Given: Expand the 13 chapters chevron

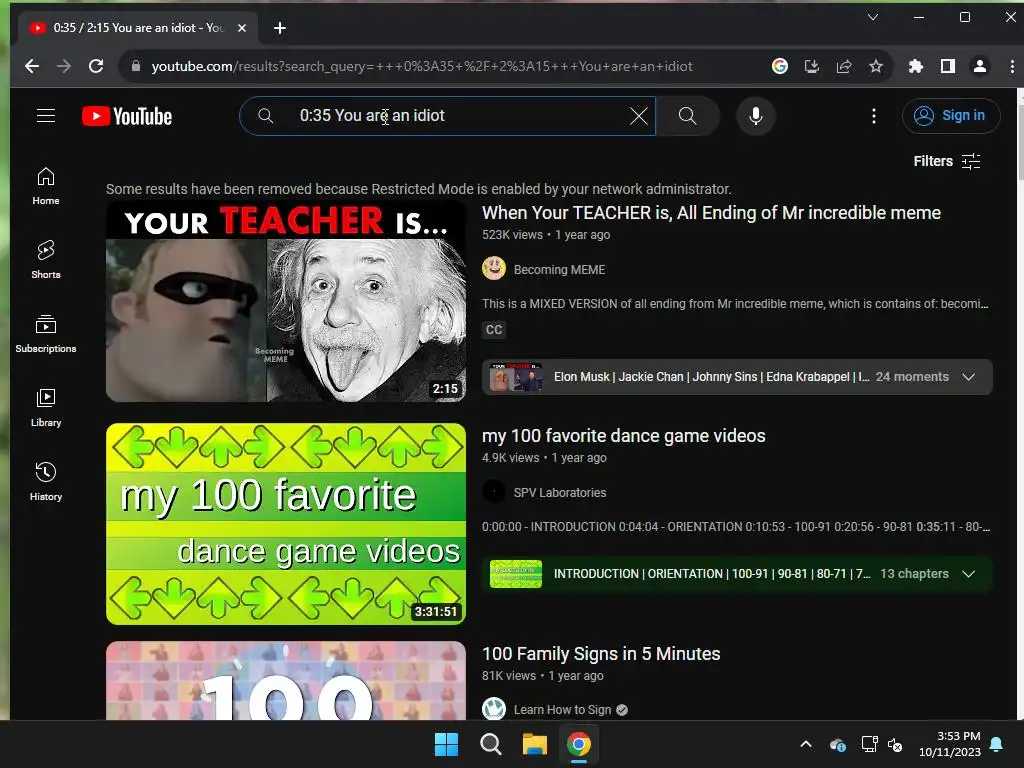Looking at the screenshot, I should coord(968,573).
